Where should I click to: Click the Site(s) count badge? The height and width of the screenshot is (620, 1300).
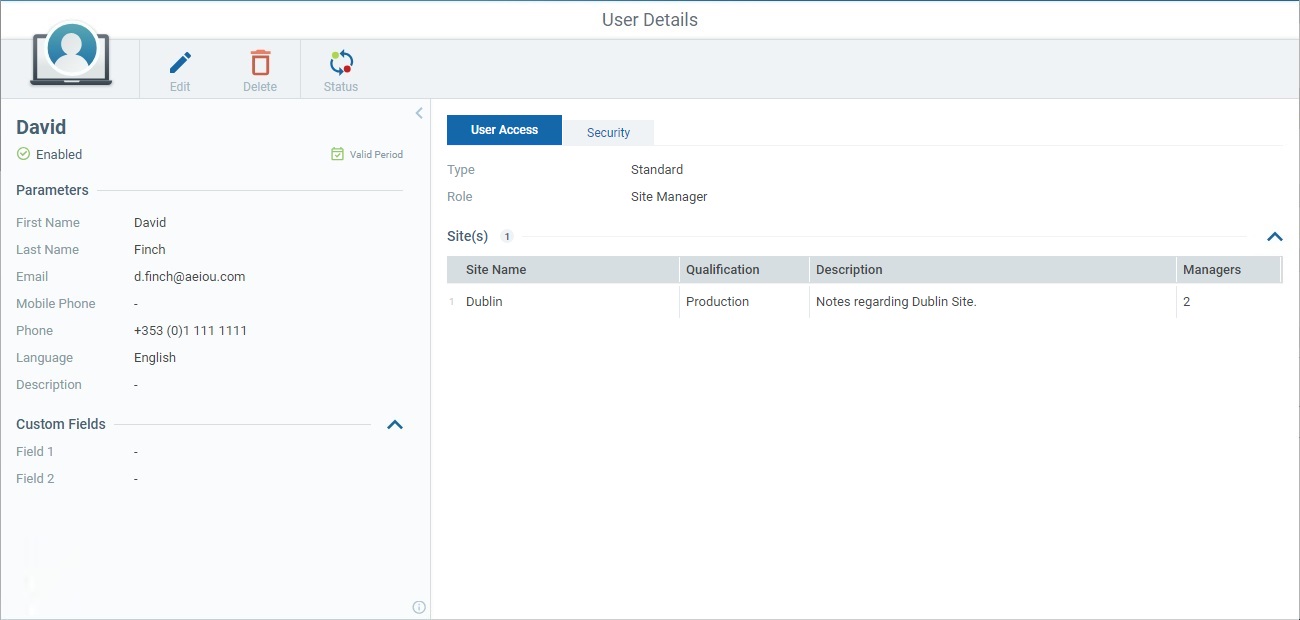507,236
